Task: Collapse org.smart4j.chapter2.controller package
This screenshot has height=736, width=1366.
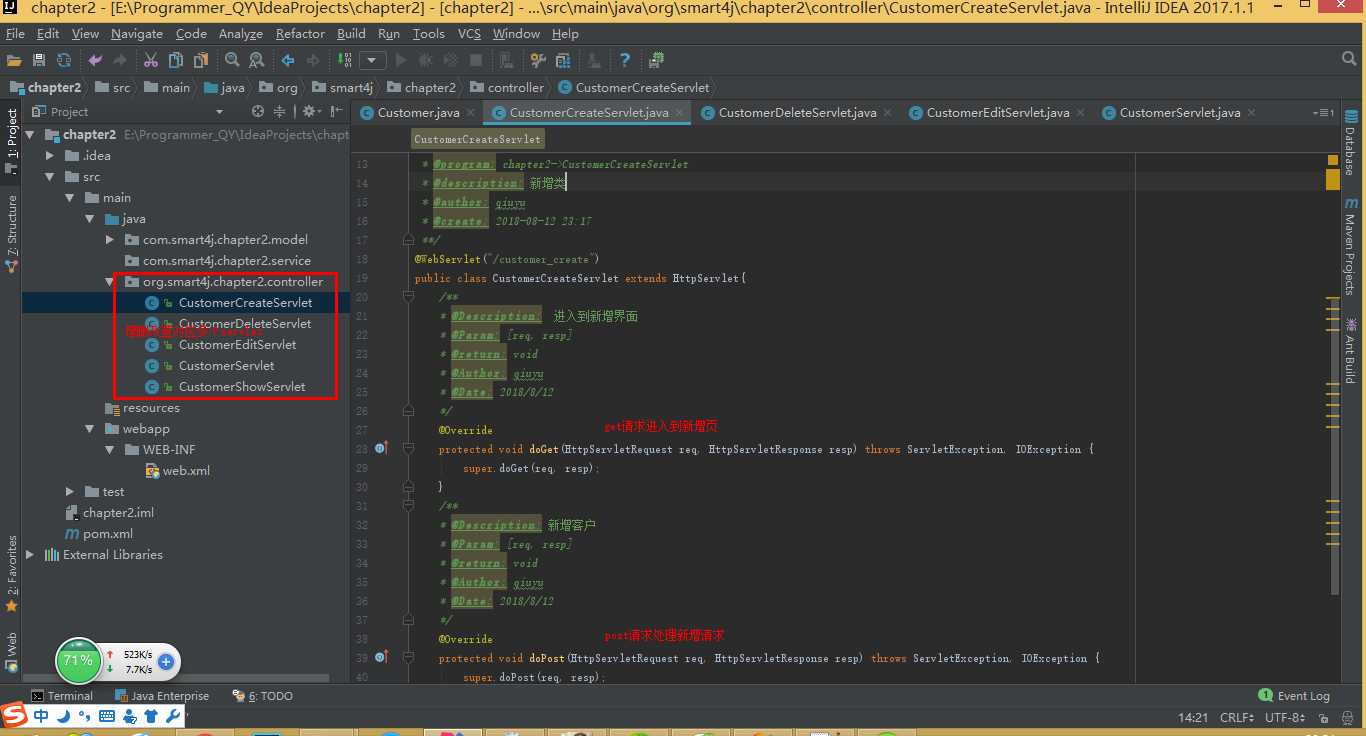Action: (x=110, y=281)
